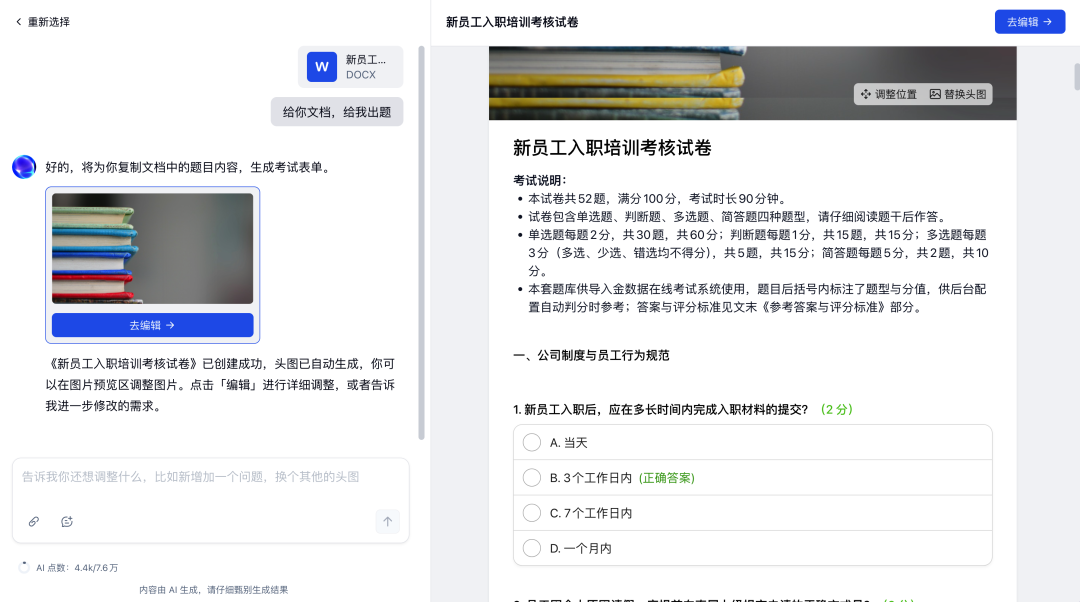Click the (正确答案) marker on option B
This screenshot has width=1080, height=602.
(667, 478)
